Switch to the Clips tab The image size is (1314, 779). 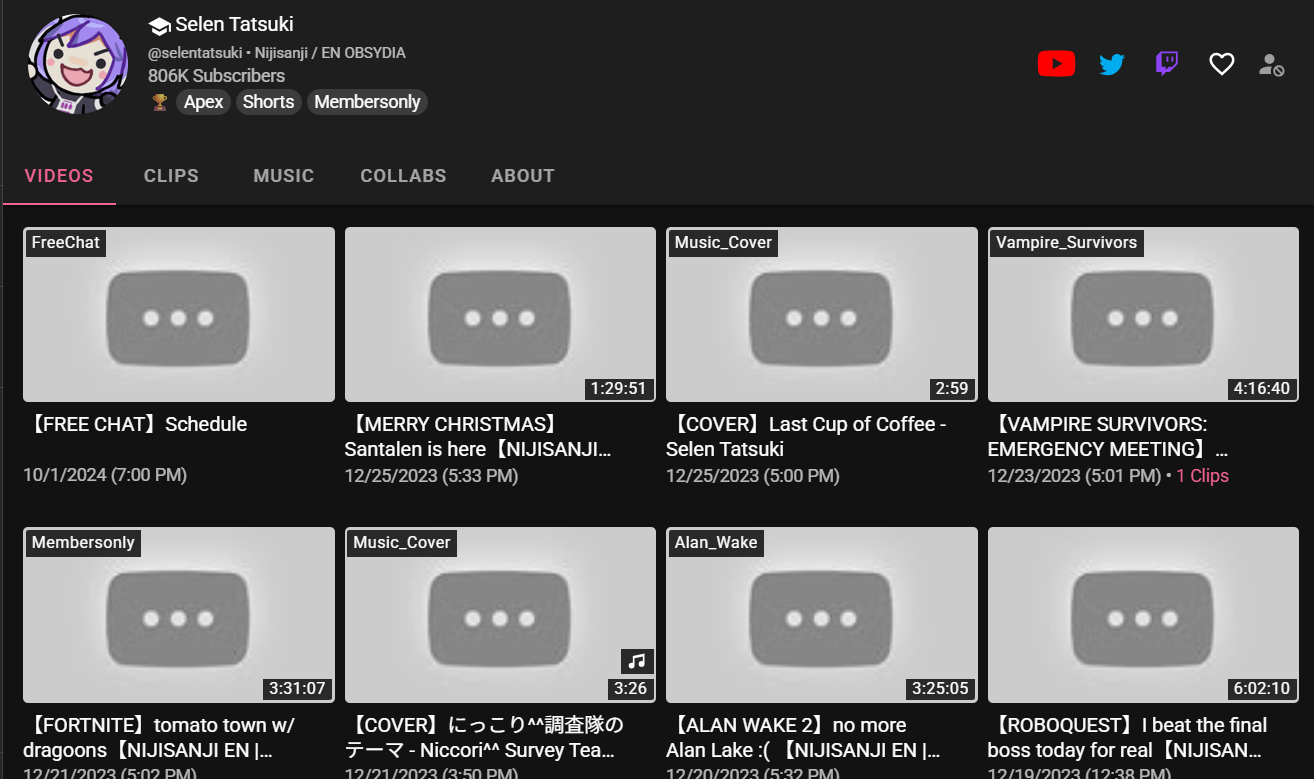tap(171, 176)
